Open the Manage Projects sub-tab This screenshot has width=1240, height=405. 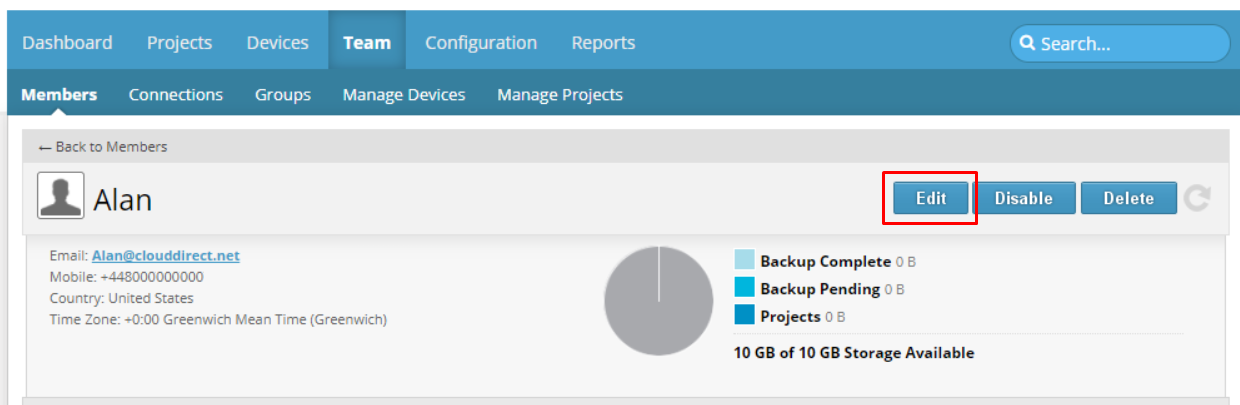pyautogui.click(x=560, y=95)
